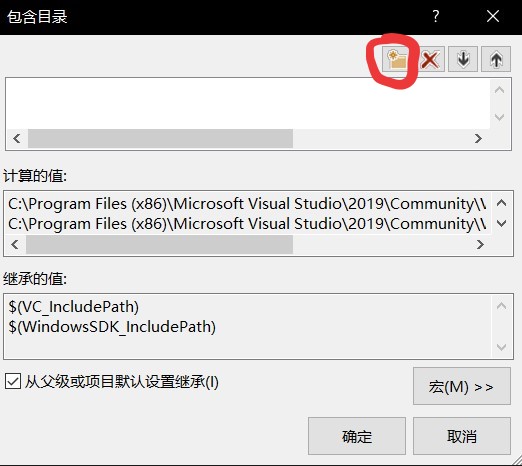Click right arrow of the top list scrollbar
Image resolution: width=522 pixels, height=466 pixels.
(479, 138)
